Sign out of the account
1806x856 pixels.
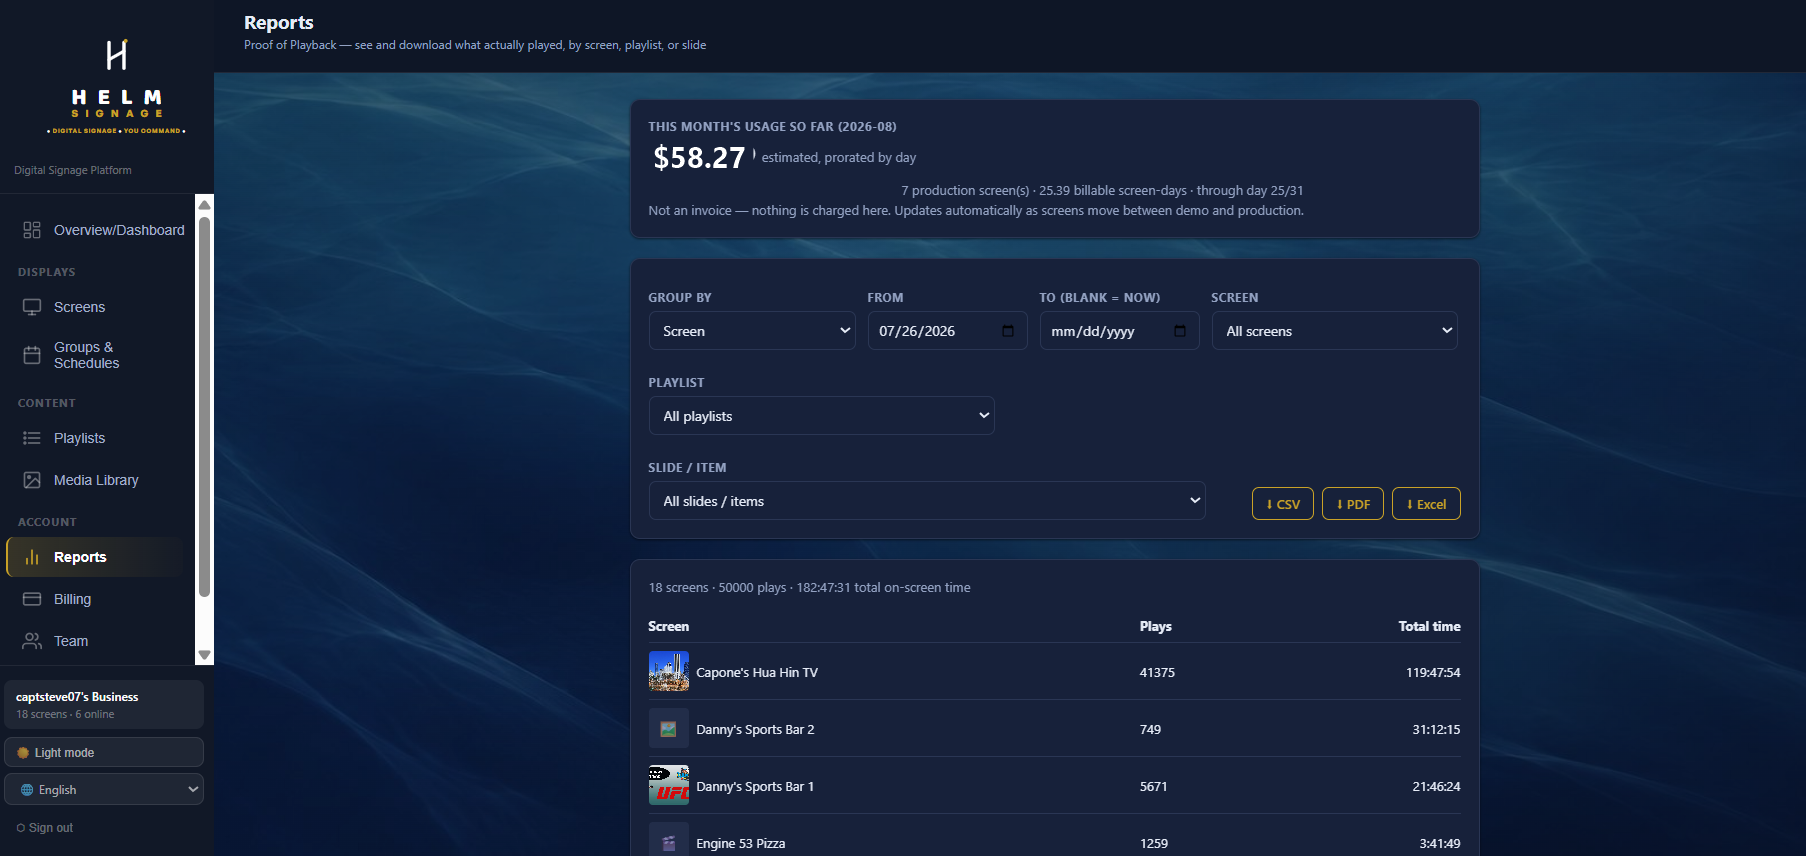(45, 828)
